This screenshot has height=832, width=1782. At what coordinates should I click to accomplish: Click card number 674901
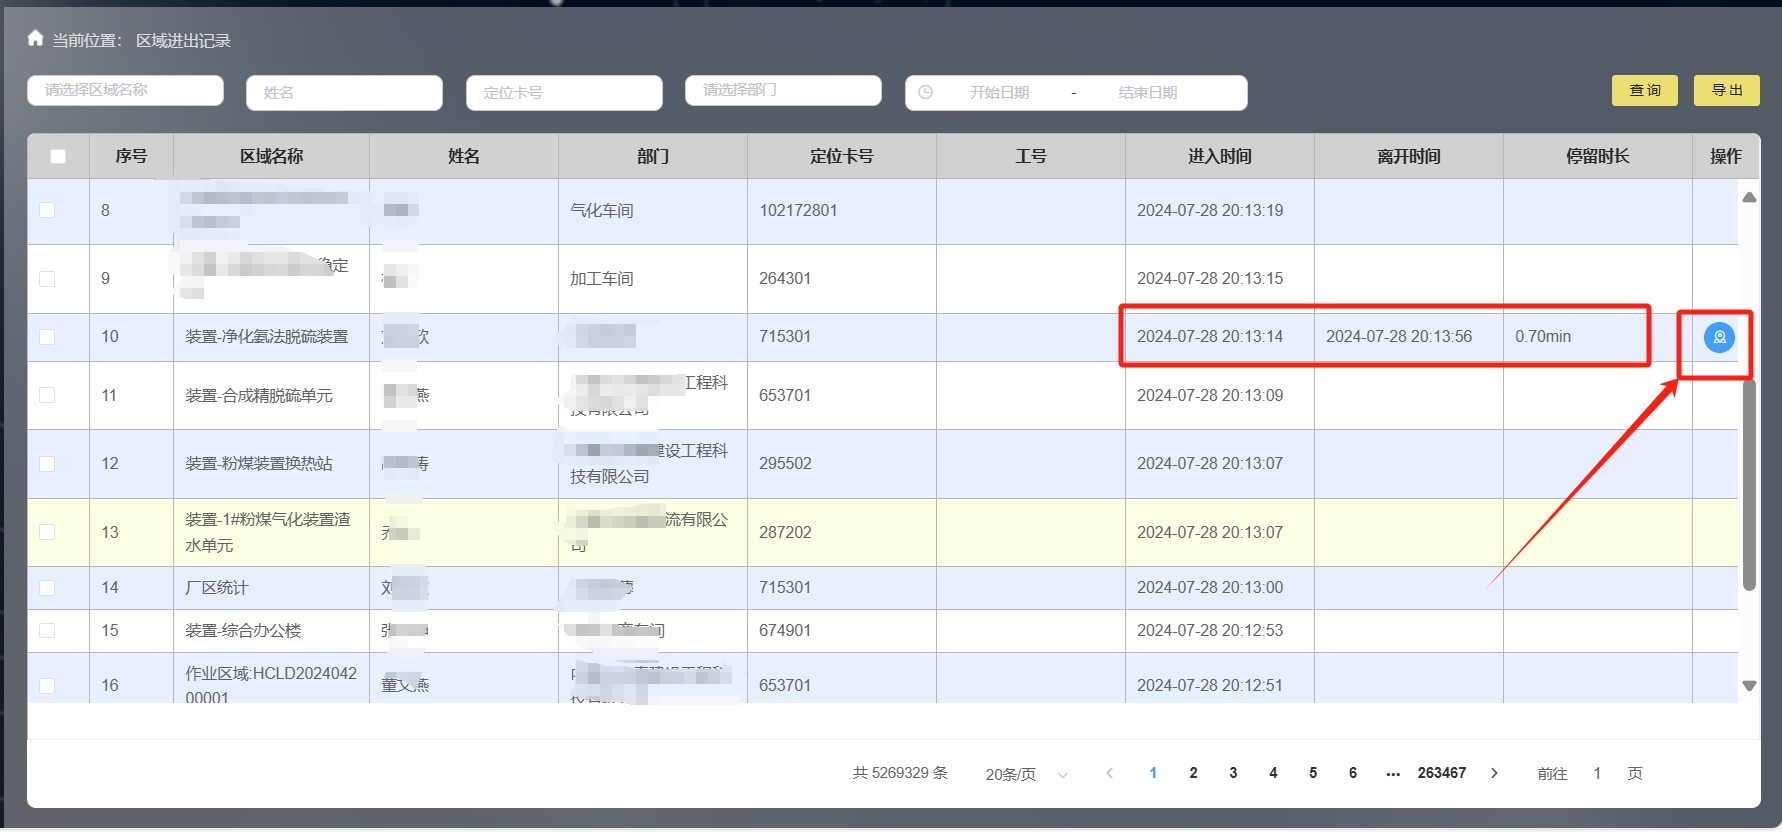coord(785,630)
